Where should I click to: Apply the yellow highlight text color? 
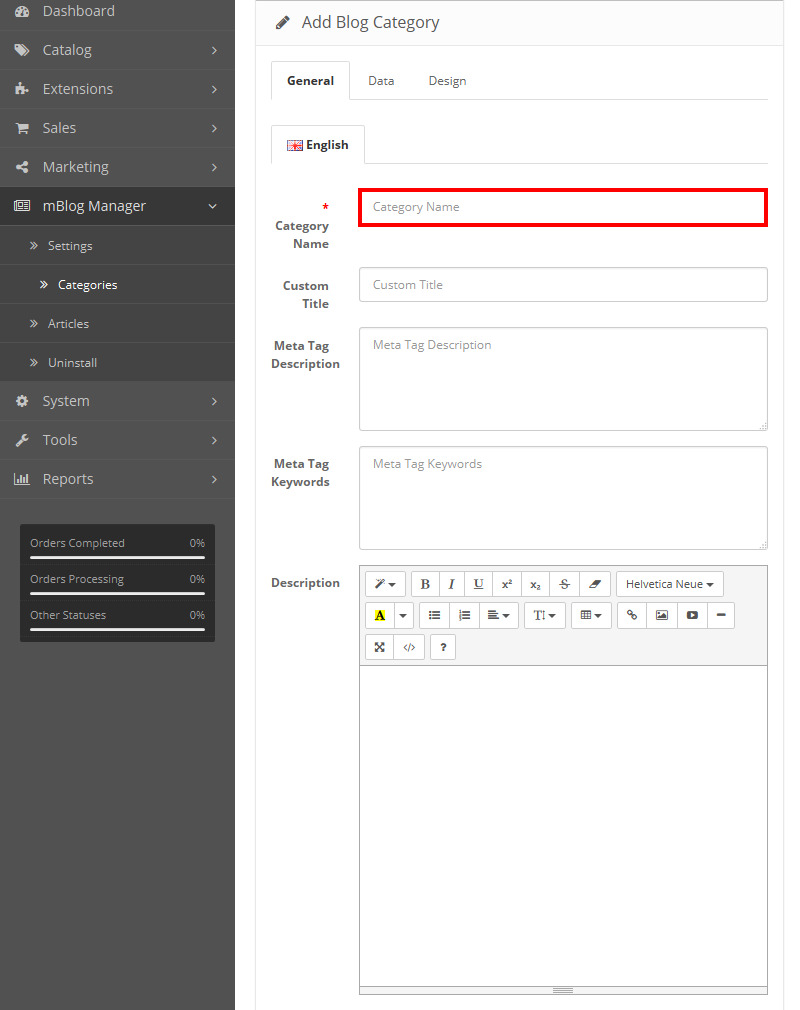click(x=380, y=616)
